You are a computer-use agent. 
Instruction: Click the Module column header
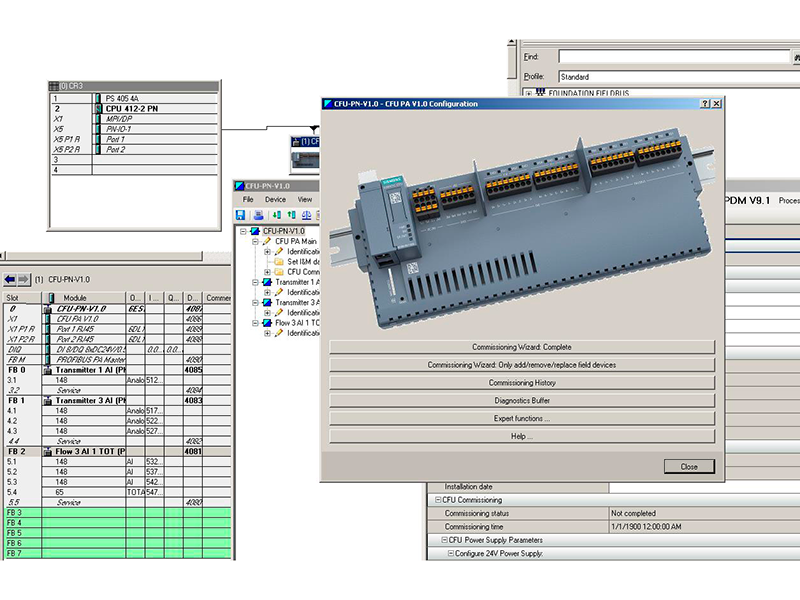pyautogui.click(x=84, y=297)
